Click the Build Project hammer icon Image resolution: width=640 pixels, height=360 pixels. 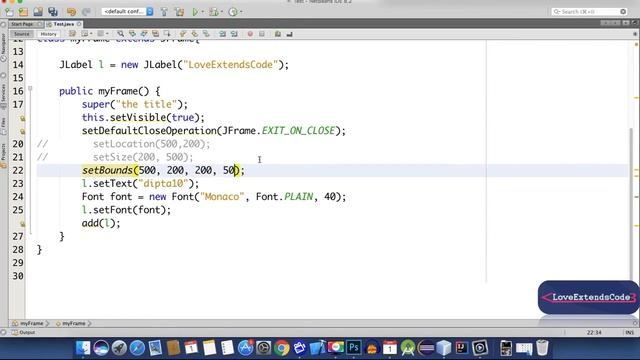pos(164,12)
